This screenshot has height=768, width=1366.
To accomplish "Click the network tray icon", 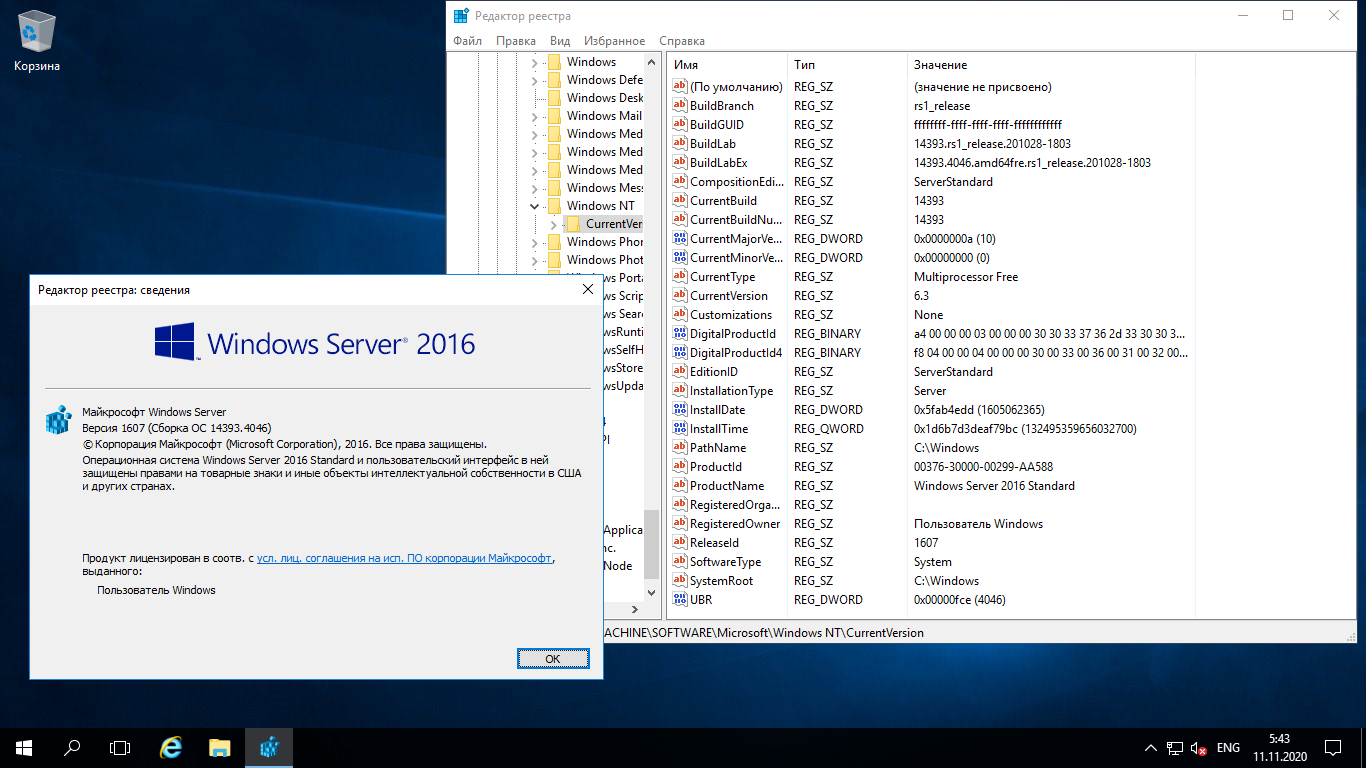I will [x=1173, y=748].
